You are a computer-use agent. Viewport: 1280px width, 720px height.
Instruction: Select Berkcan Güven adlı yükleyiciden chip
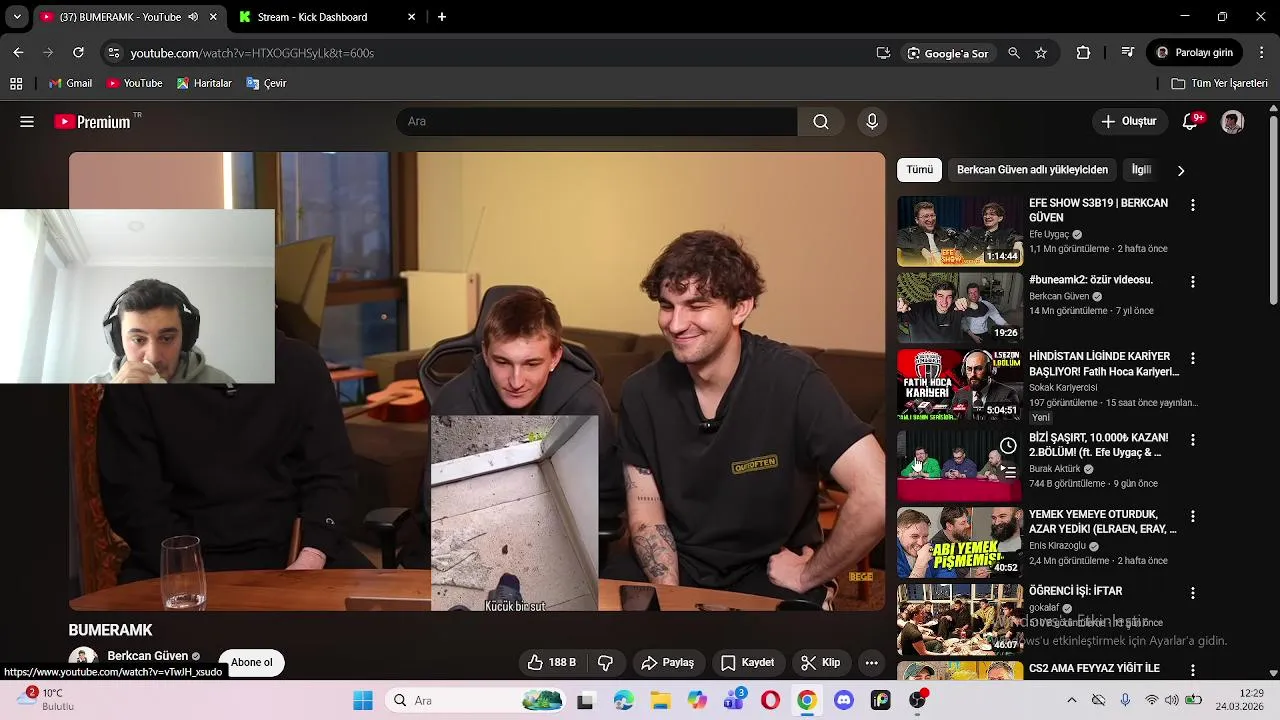(1032, 170)
